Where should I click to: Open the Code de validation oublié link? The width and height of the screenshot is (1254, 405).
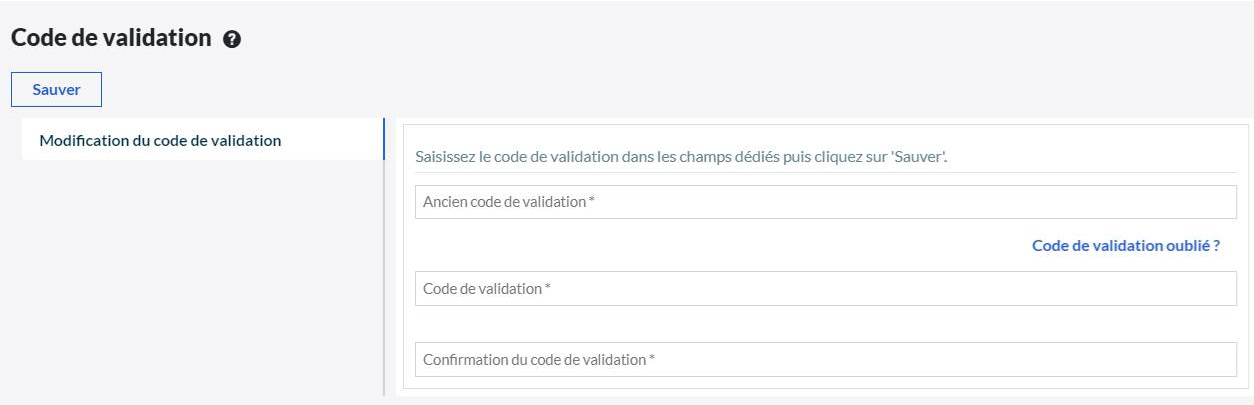click(1125, 245)
